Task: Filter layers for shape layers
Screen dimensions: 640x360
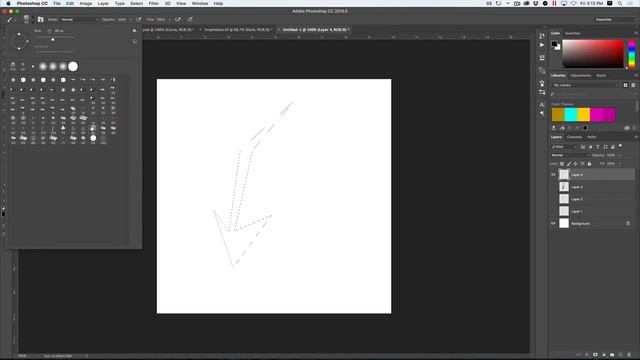Action: click(x=605, y=147)
